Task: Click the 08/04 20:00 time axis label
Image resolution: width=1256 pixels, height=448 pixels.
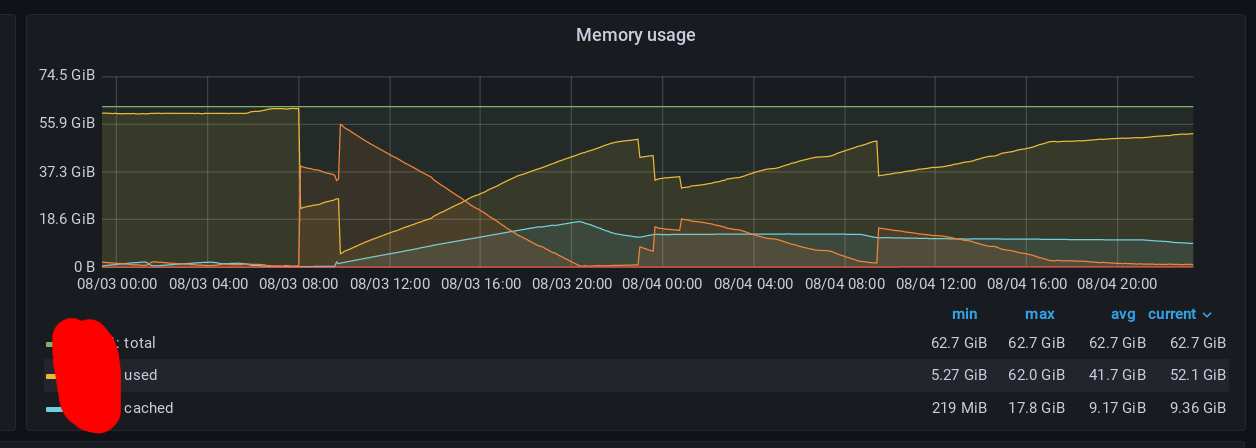Action: 1117,284
